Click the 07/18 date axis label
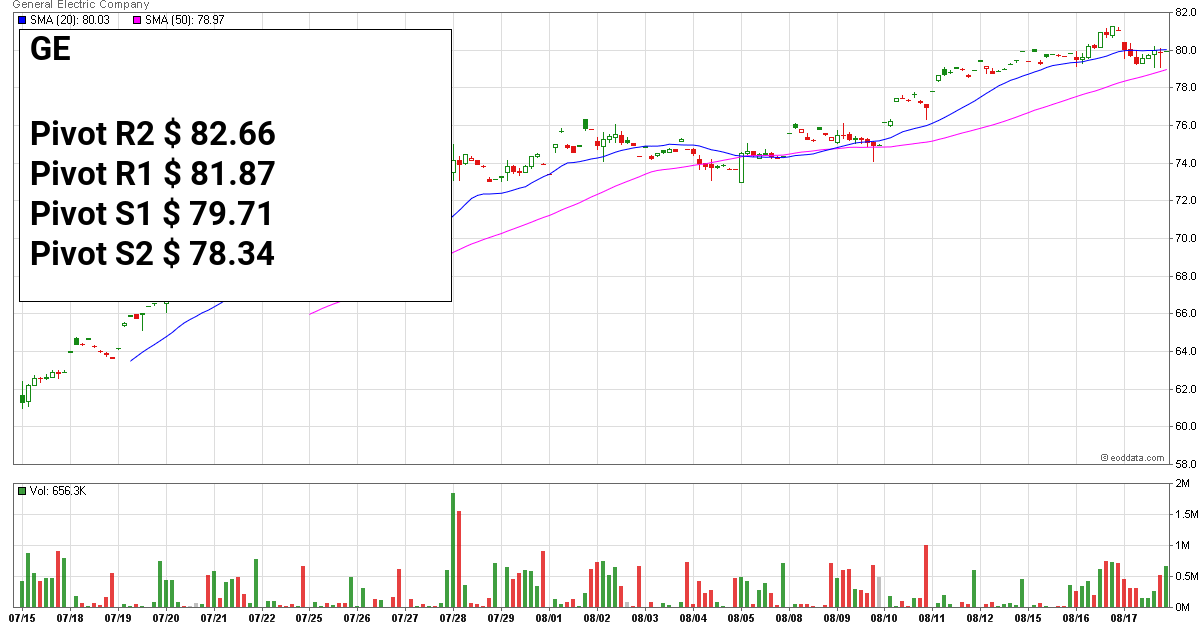The width and height of the screenshot is (1200, 628). [x=70, y=619]
